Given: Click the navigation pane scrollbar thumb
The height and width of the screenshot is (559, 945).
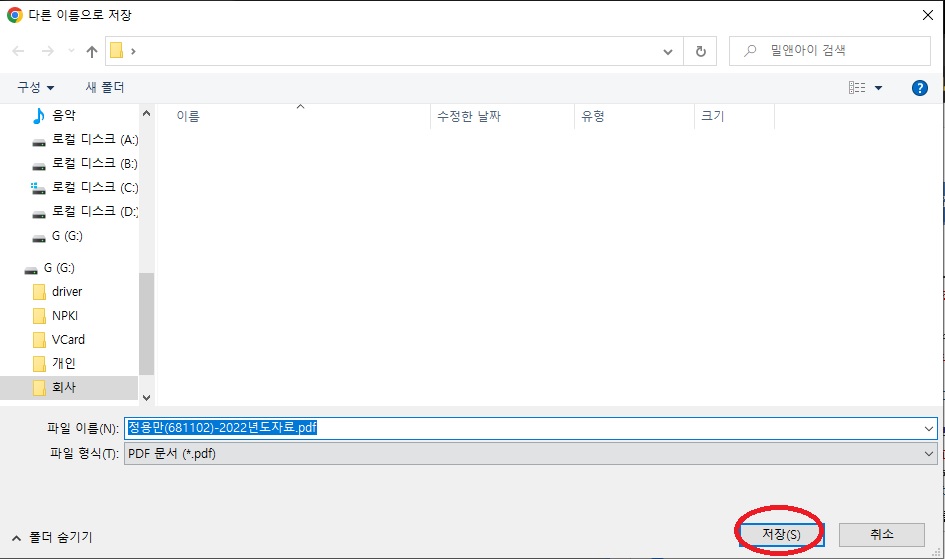Looking at the screenshot, I should [x=146, y=324].
